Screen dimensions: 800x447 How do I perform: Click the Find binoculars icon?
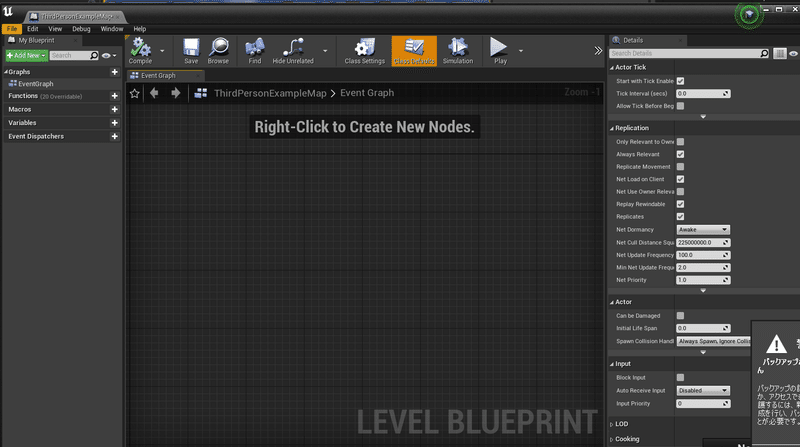255,51
